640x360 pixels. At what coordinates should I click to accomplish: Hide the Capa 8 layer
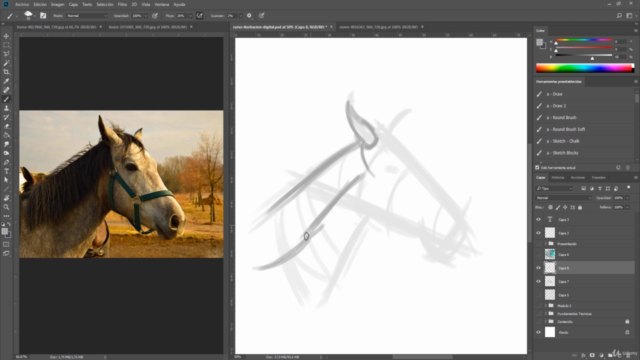pyautogui.click(x=538, y=268)
